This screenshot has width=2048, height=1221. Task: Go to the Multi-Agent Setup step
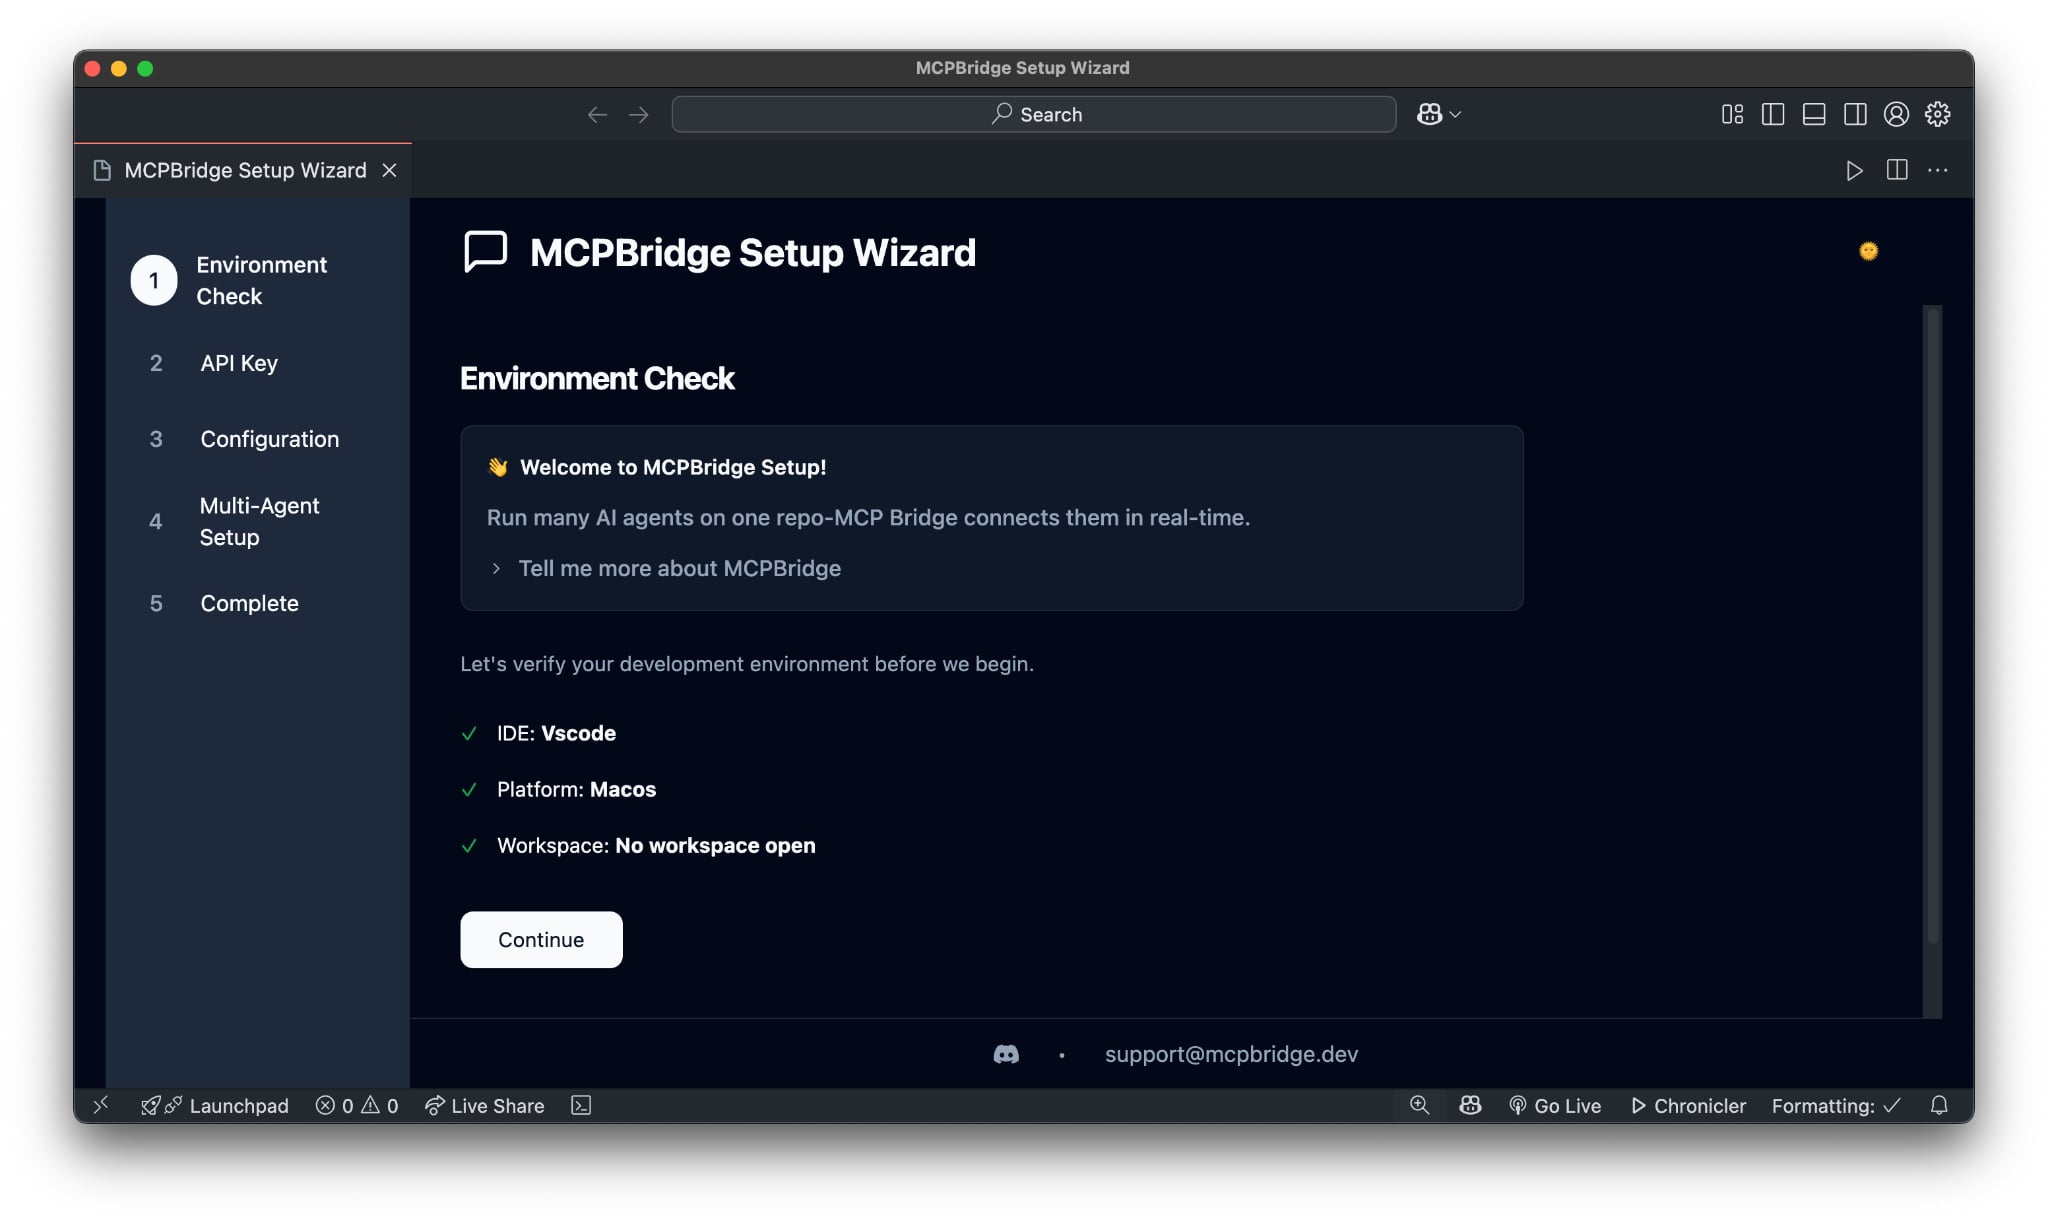tap(259, 521)
